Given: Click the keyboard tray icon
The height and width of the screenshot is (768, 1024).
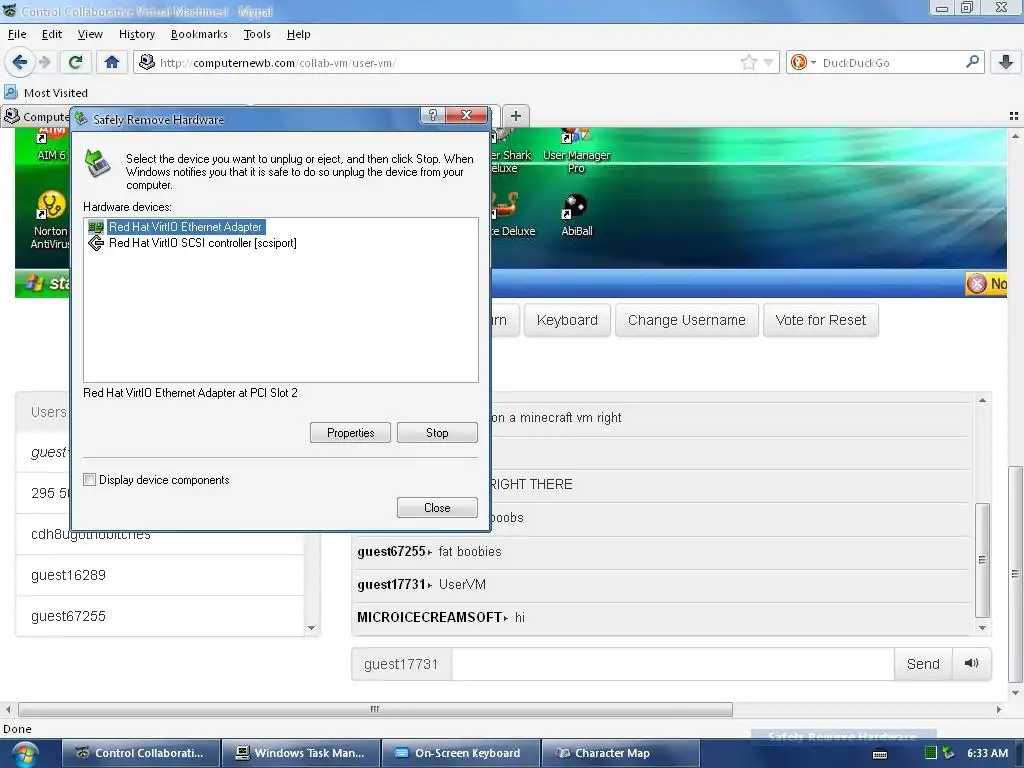Looking at the screenshot, I should click(880, 754).
